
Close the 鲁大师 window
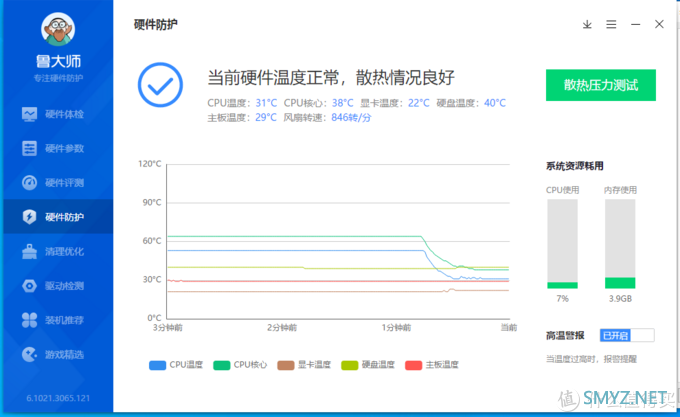coord(659,24)
